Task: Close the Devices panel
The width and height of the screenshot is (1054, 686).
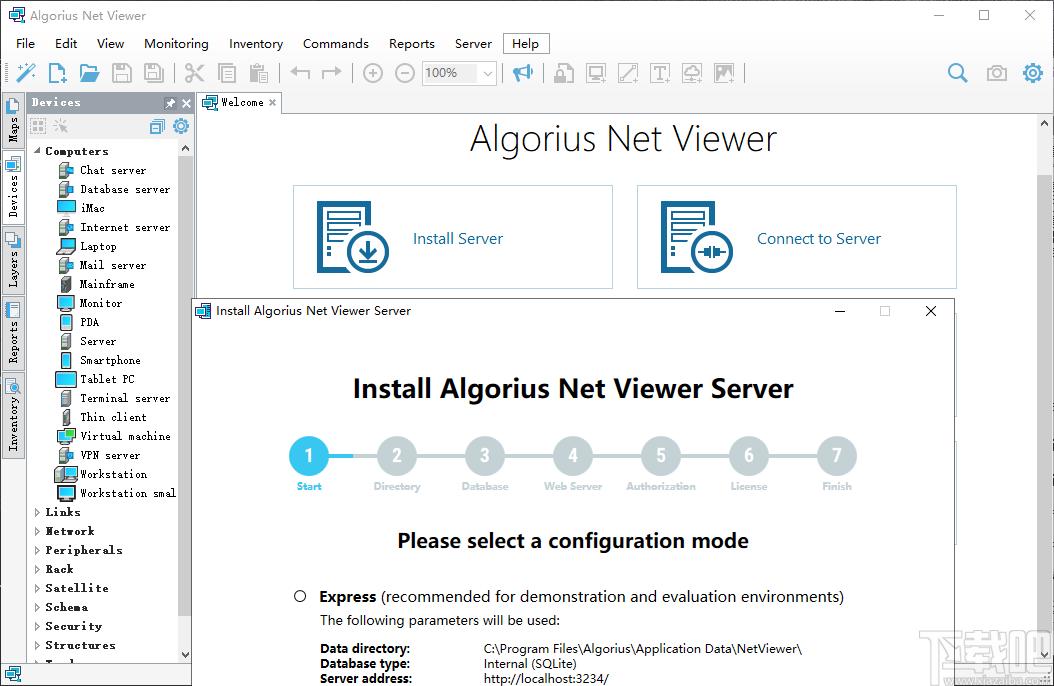Action: click(186, 103)
